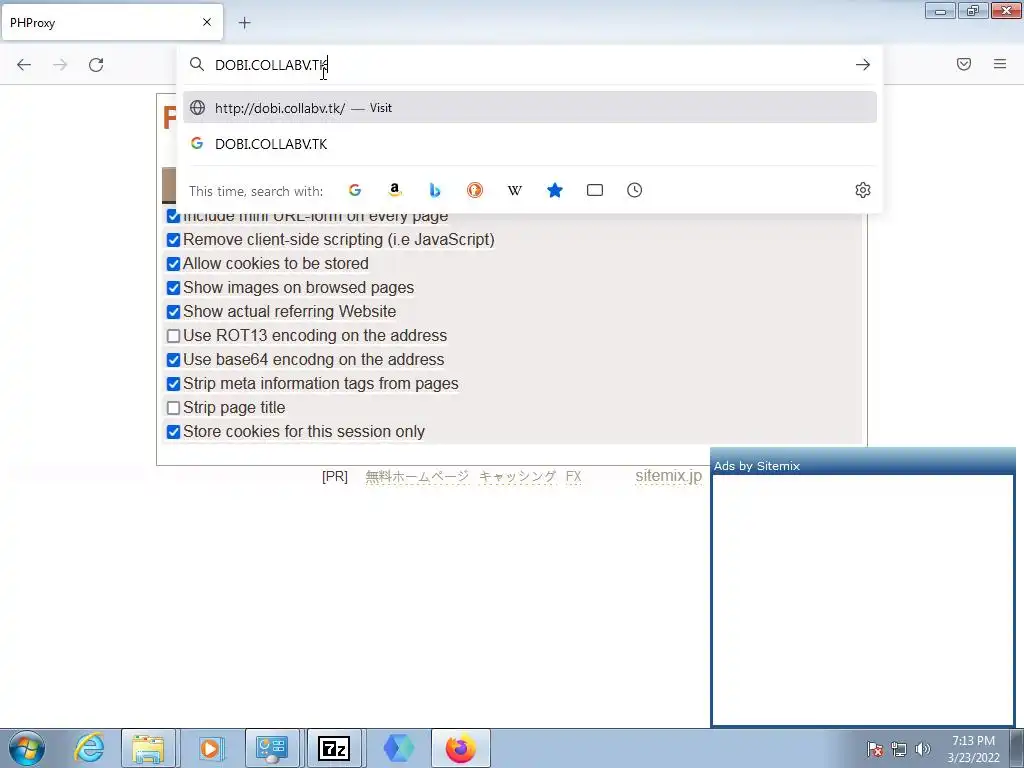Enable Strip page title
Viewport: 1024px width, 768px height.
173,408
